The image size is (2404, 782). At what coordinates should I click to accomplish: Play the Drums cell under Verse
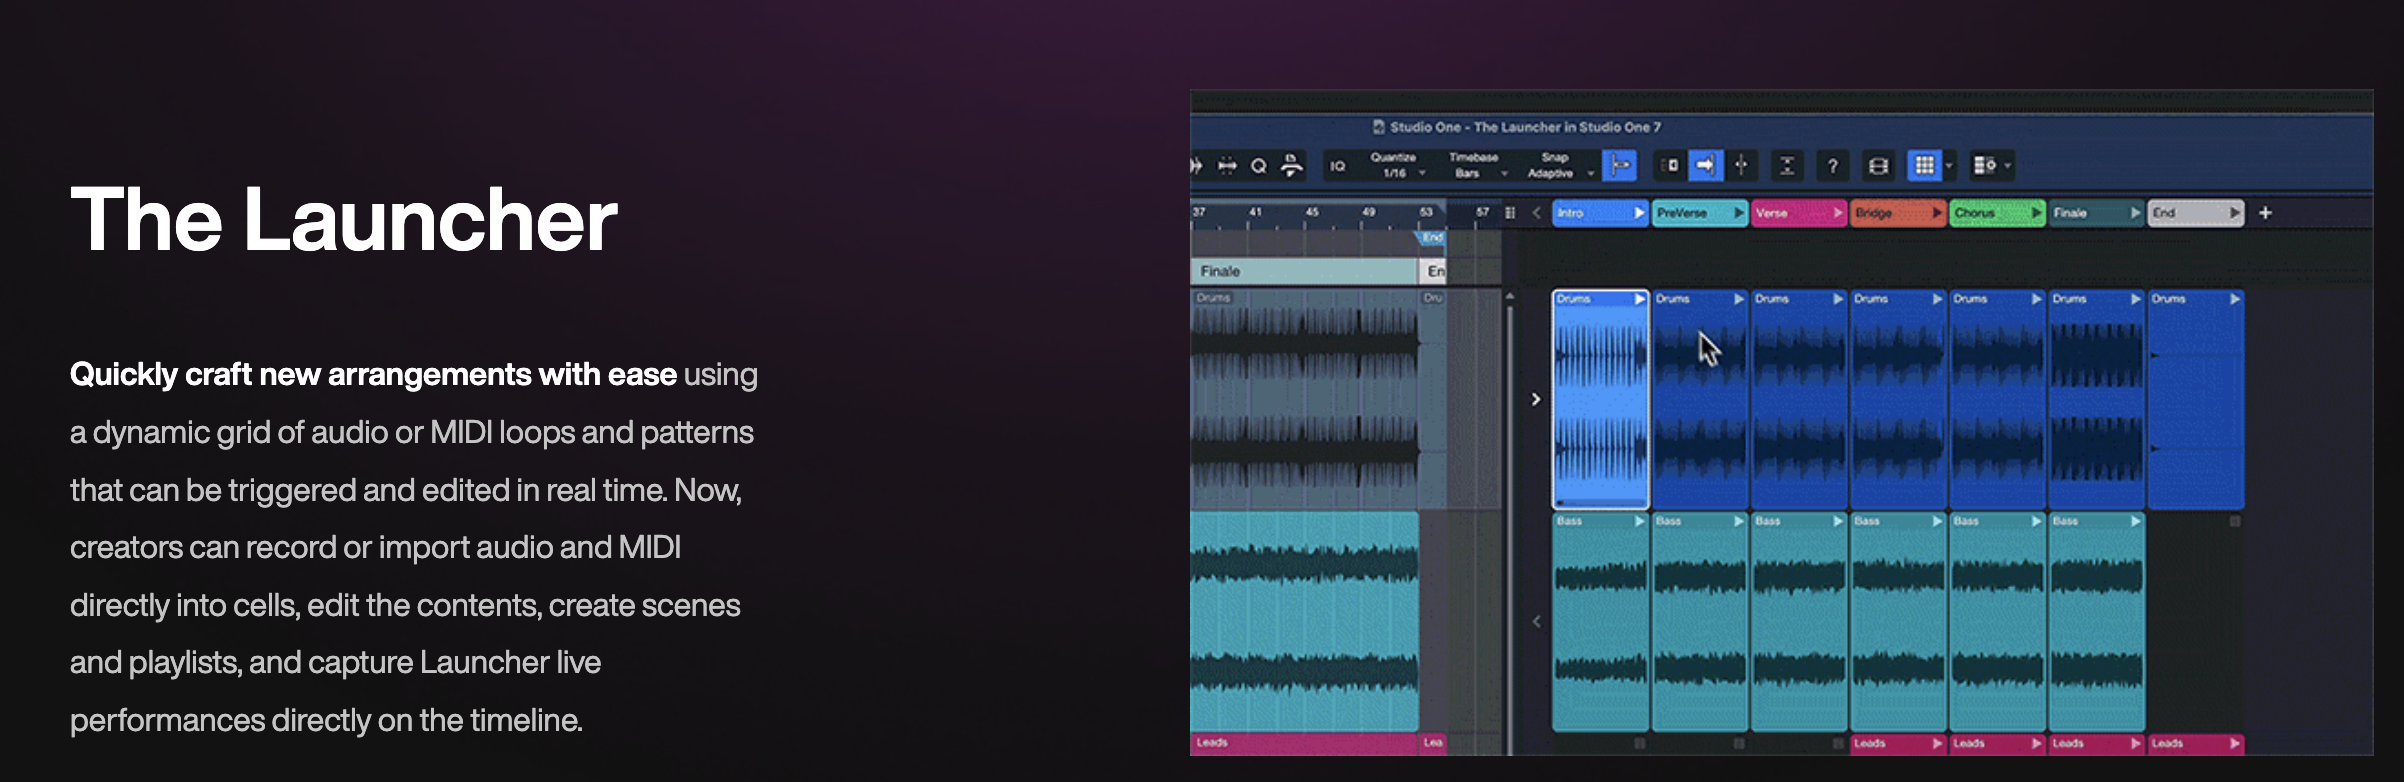(x=1837, y=299)
